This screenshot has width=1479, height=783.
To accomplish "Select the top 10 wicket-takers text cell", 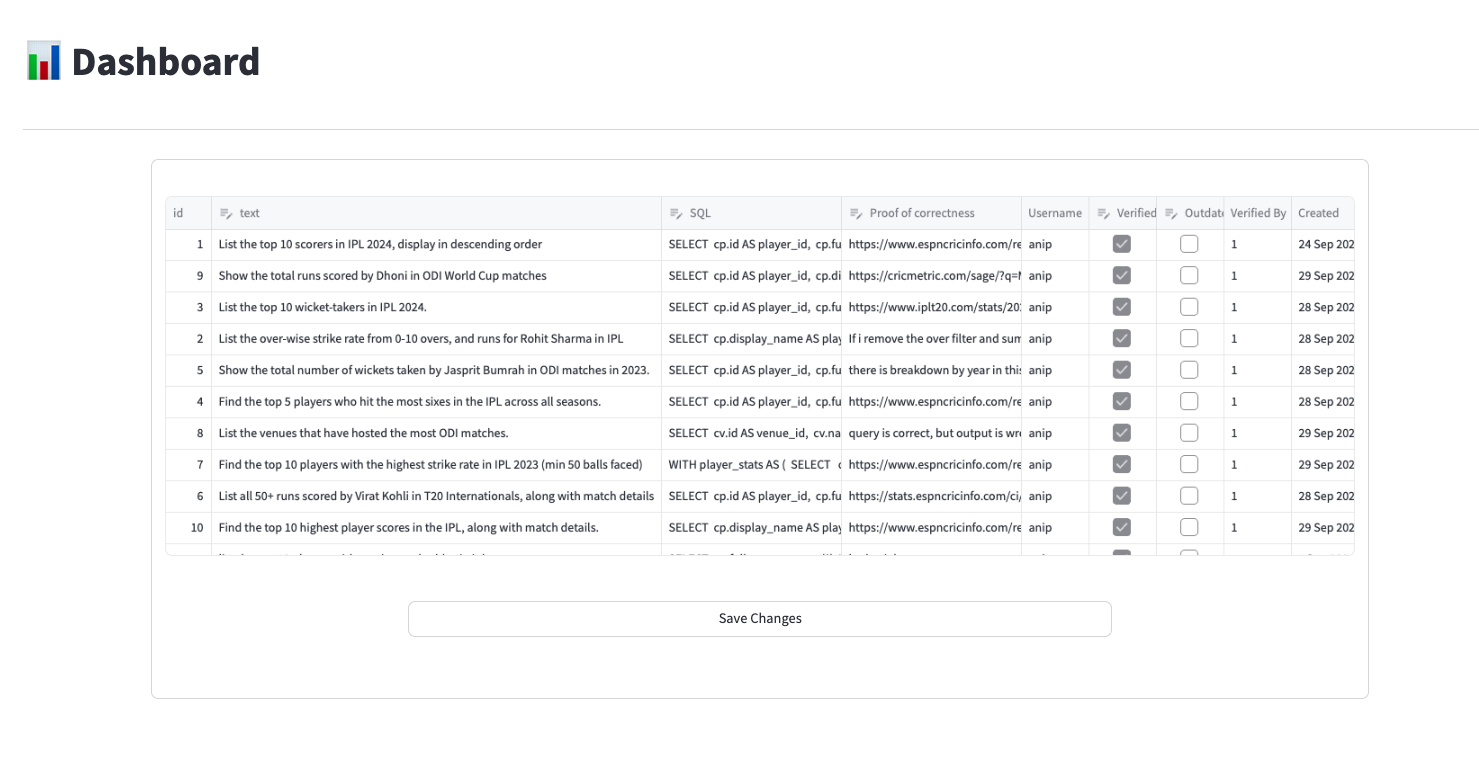I will click(x=323, y=307).
